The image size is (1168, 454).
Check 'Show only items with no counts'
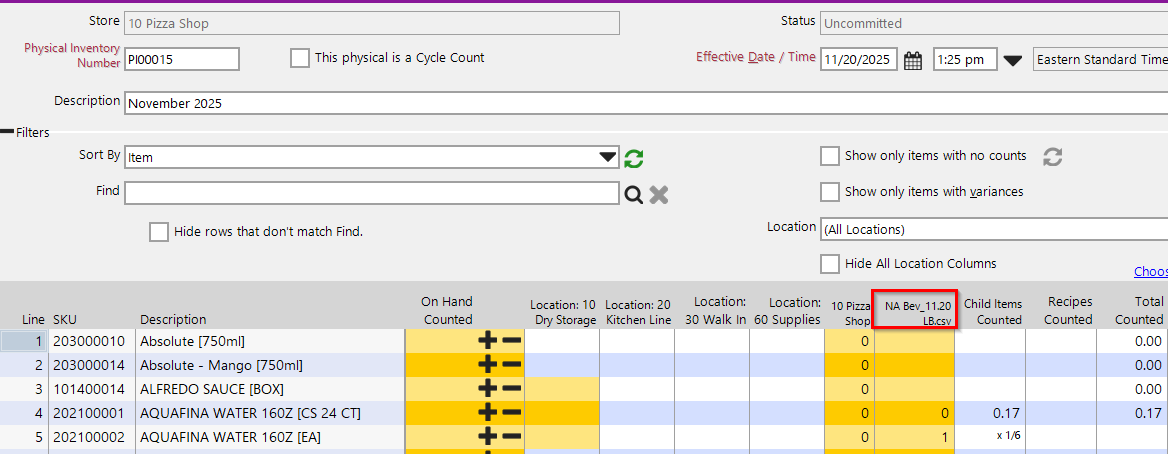(829, 156)
